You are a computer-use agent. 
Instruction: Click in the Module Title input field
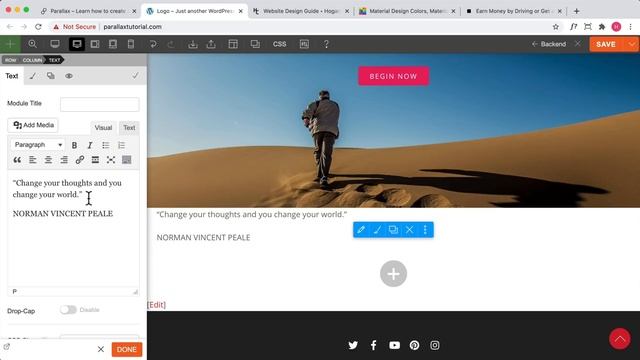(x=100, y=104)
